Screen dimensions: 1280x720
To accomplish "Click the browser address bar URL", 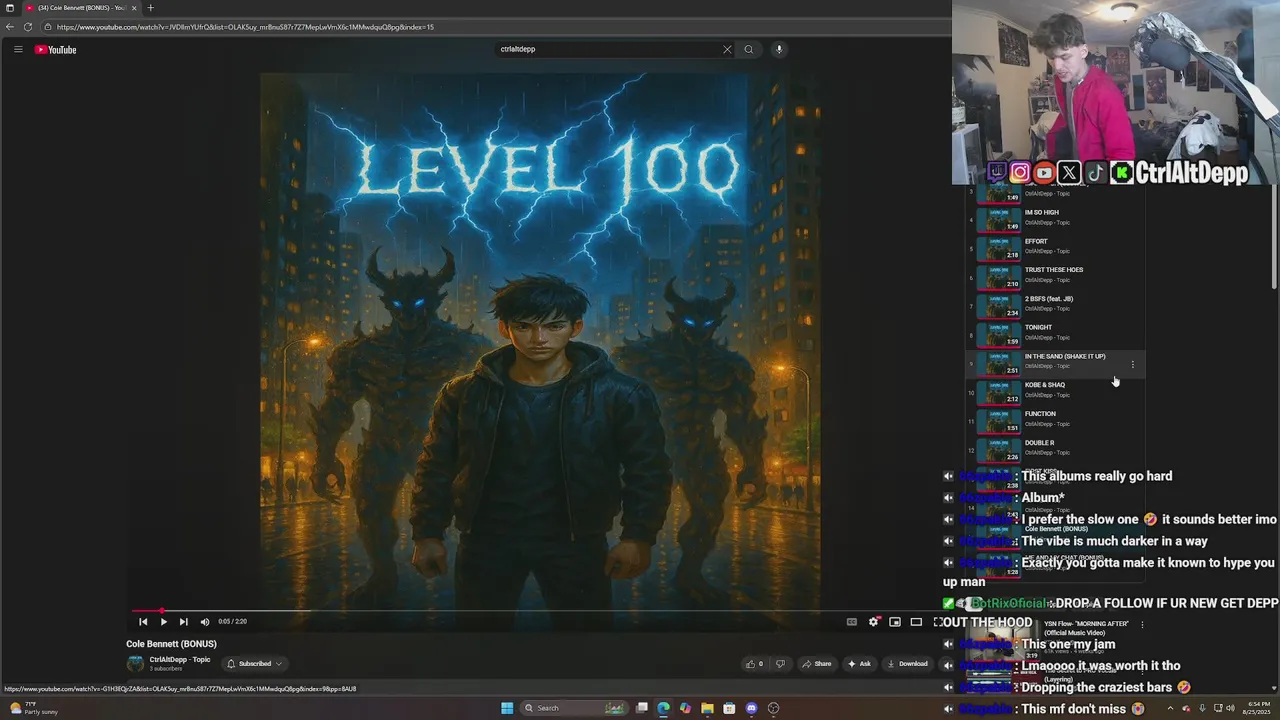I will pos(245,27).
